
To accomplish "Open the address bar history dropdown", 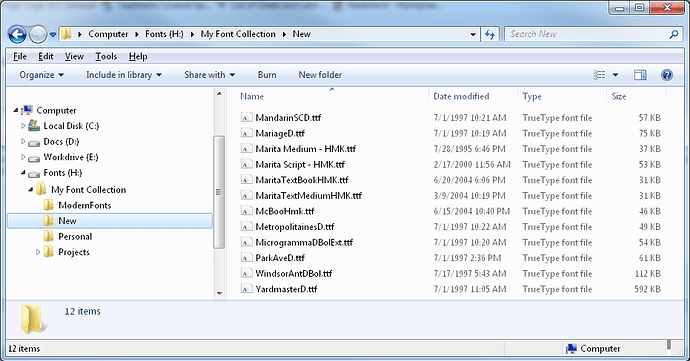I will (473, 34).
